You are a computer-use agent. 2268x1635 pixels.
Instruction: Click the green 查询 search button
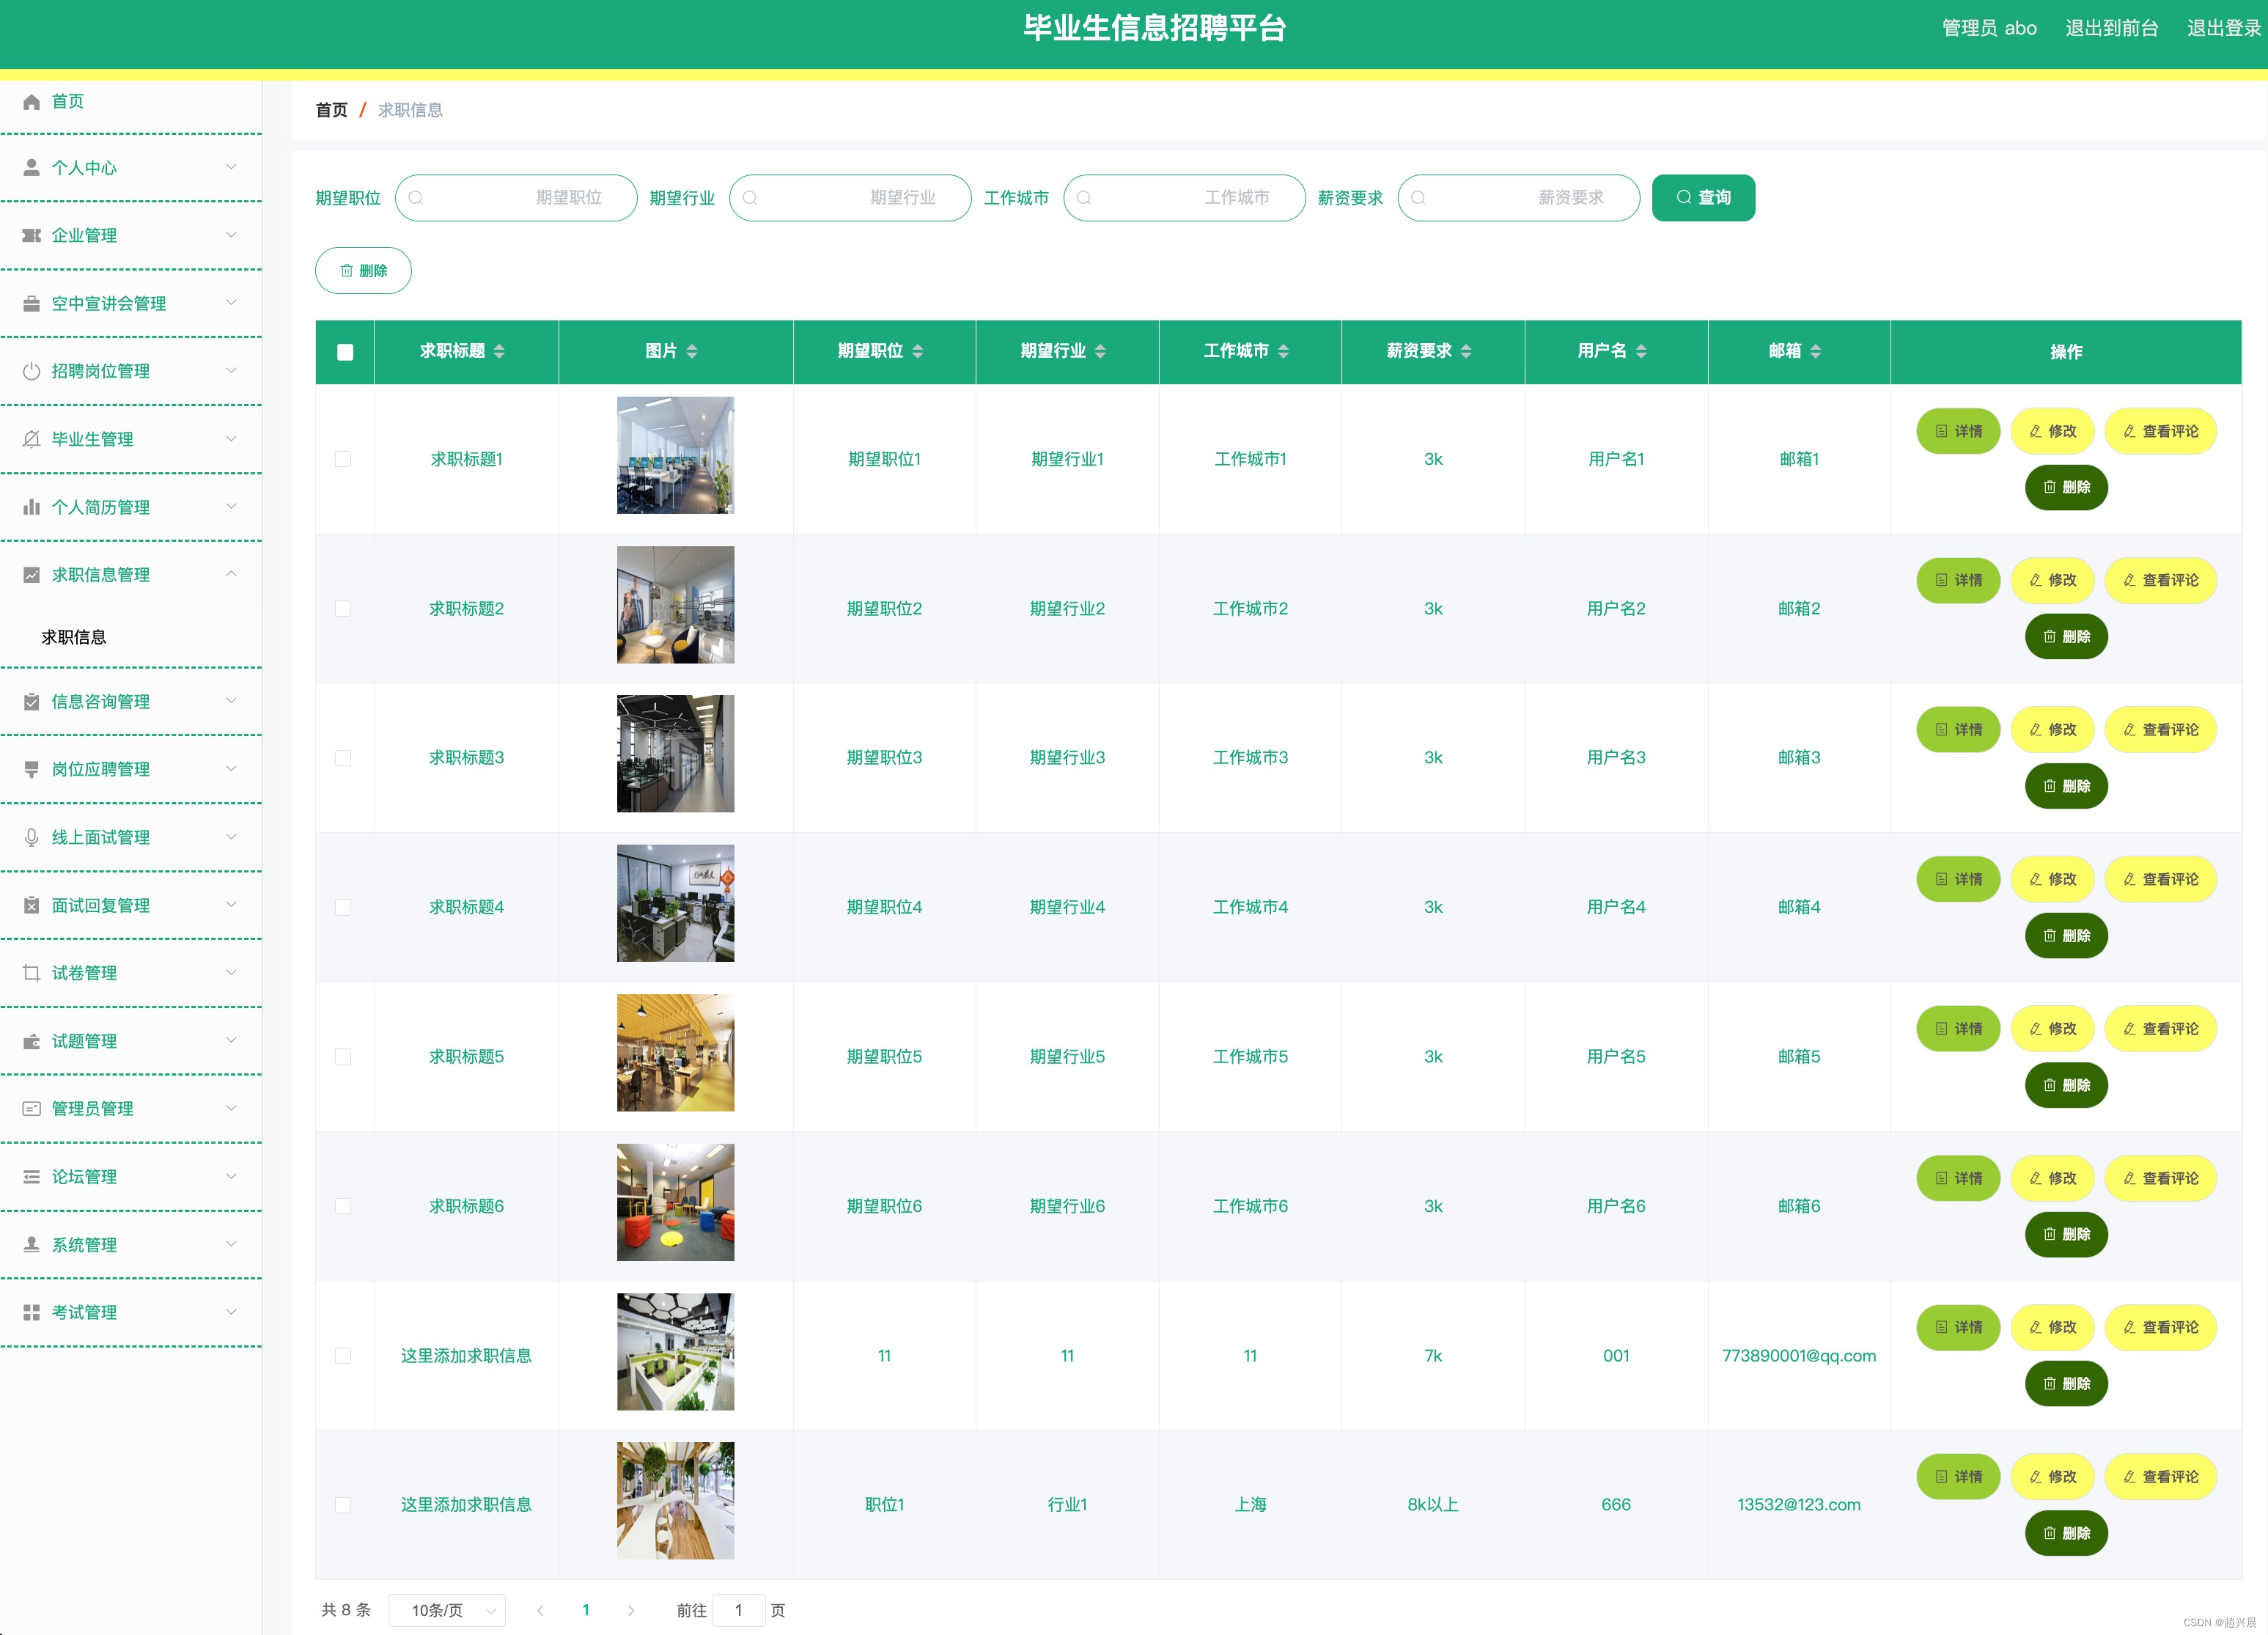coord(1703,197)
